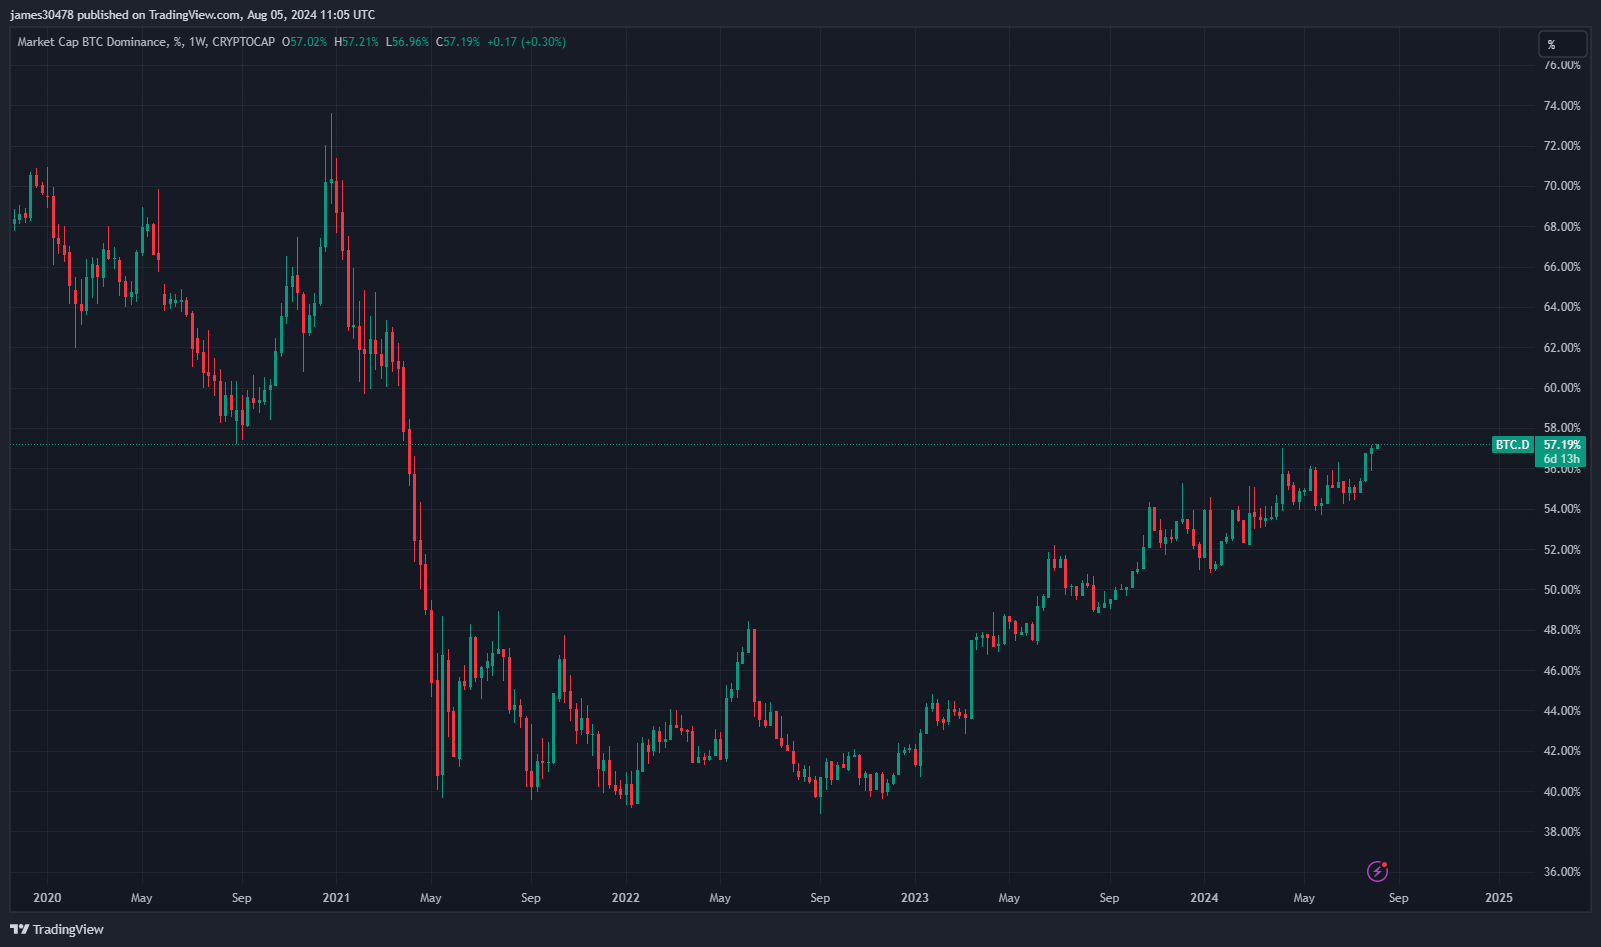Click the 54.00% price scale label
The image size is (1601, 947).
(x=1562, y=509)
